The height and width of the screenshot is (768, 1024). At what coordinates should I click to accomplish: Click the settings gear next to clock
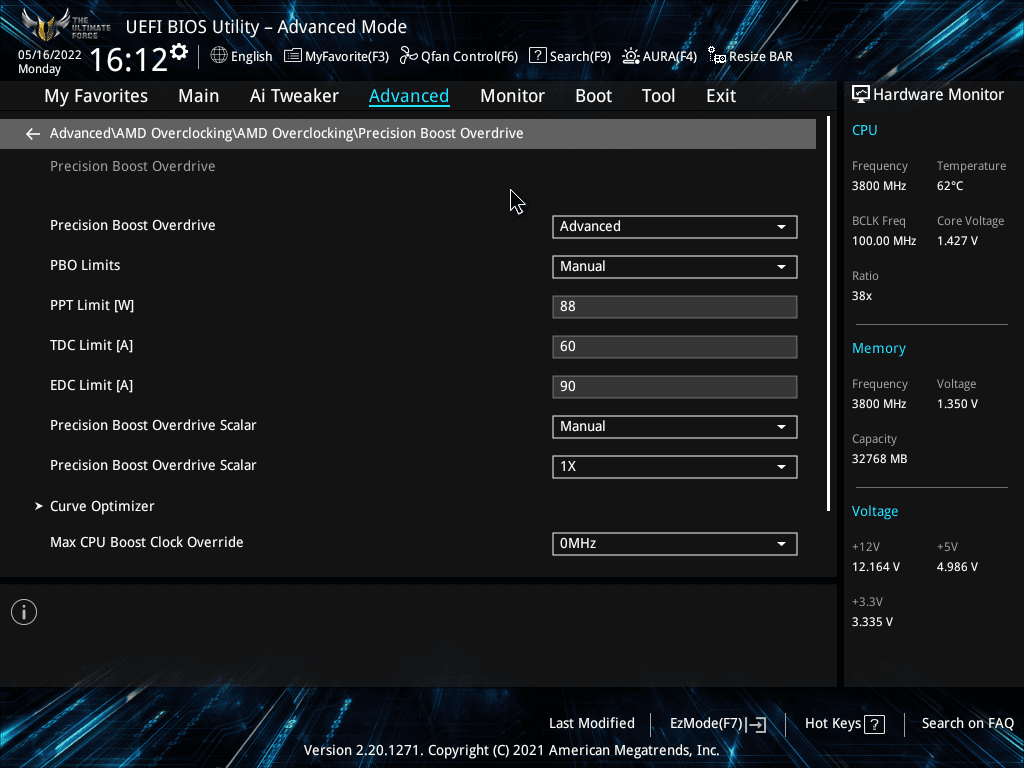[179, 52]
